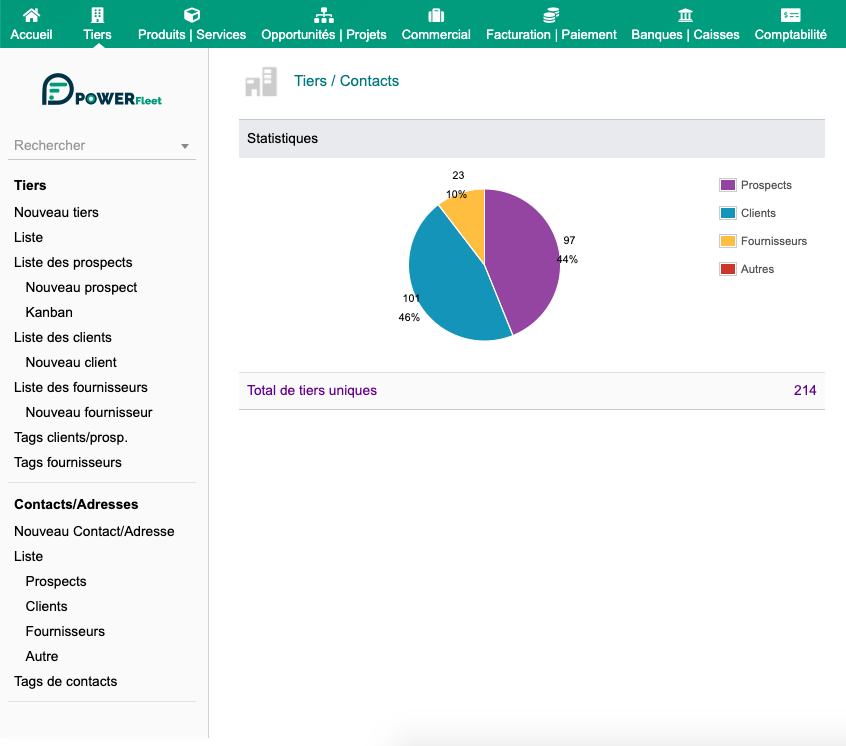Click the Clients legend label

[758, 213]
